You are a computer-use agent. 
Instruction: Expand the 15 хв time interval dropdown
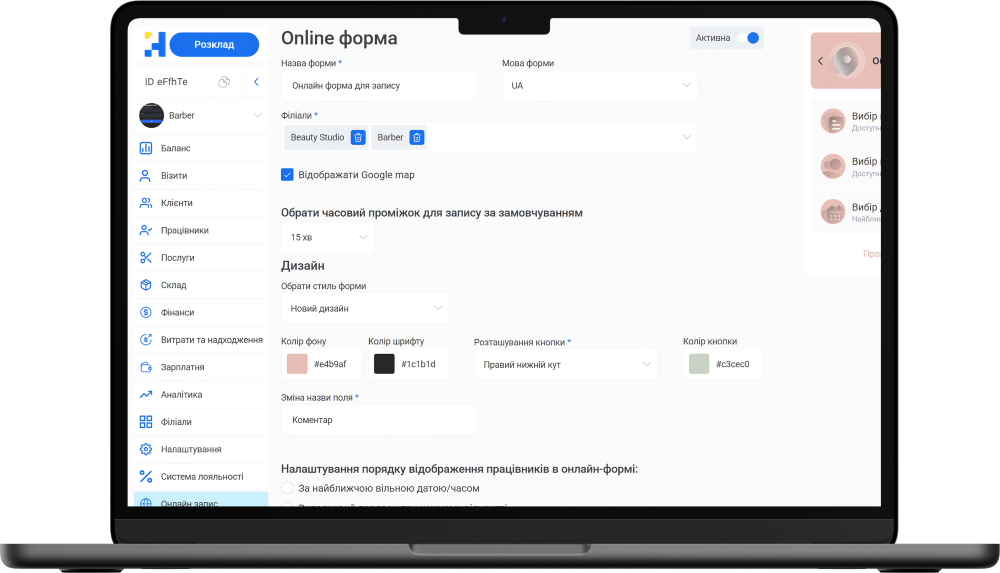tap(327, 237)
